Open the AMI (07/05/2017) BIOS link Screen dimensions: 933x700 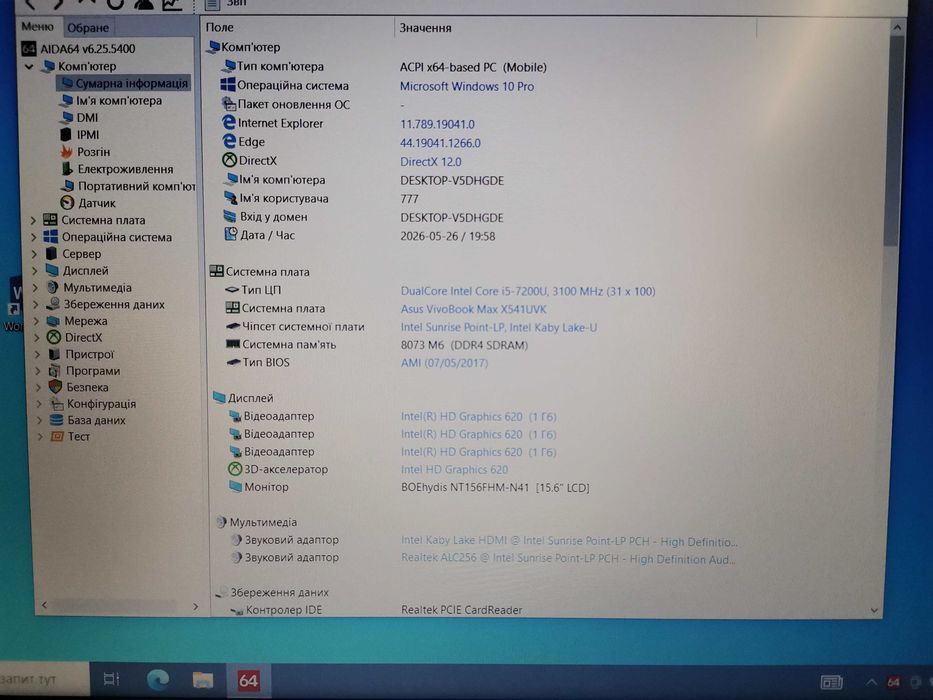tap(444, 363)
